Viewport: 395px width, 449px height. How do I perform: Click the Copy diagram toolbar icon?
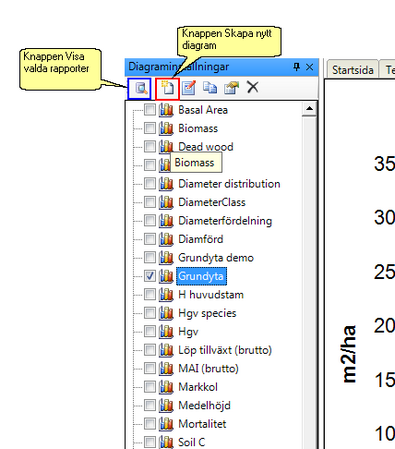[x=210, y=88]
